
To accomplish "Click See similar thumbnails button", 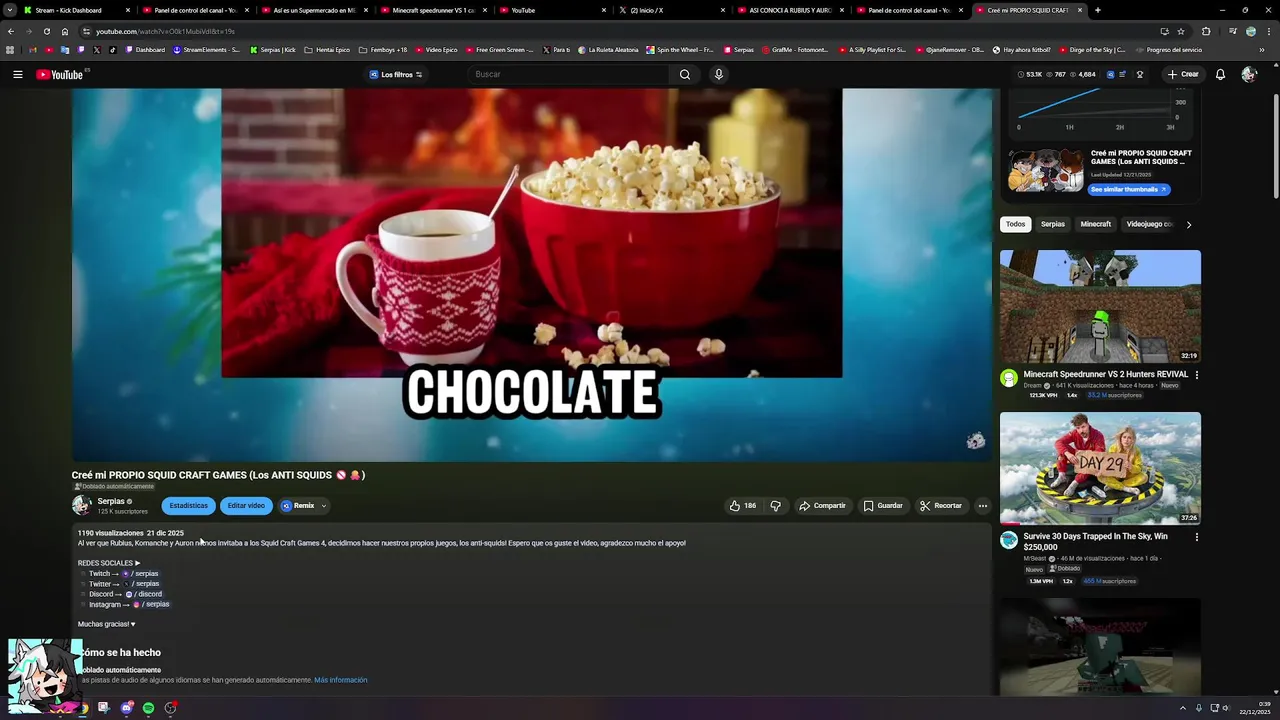I will [1129, 189].
